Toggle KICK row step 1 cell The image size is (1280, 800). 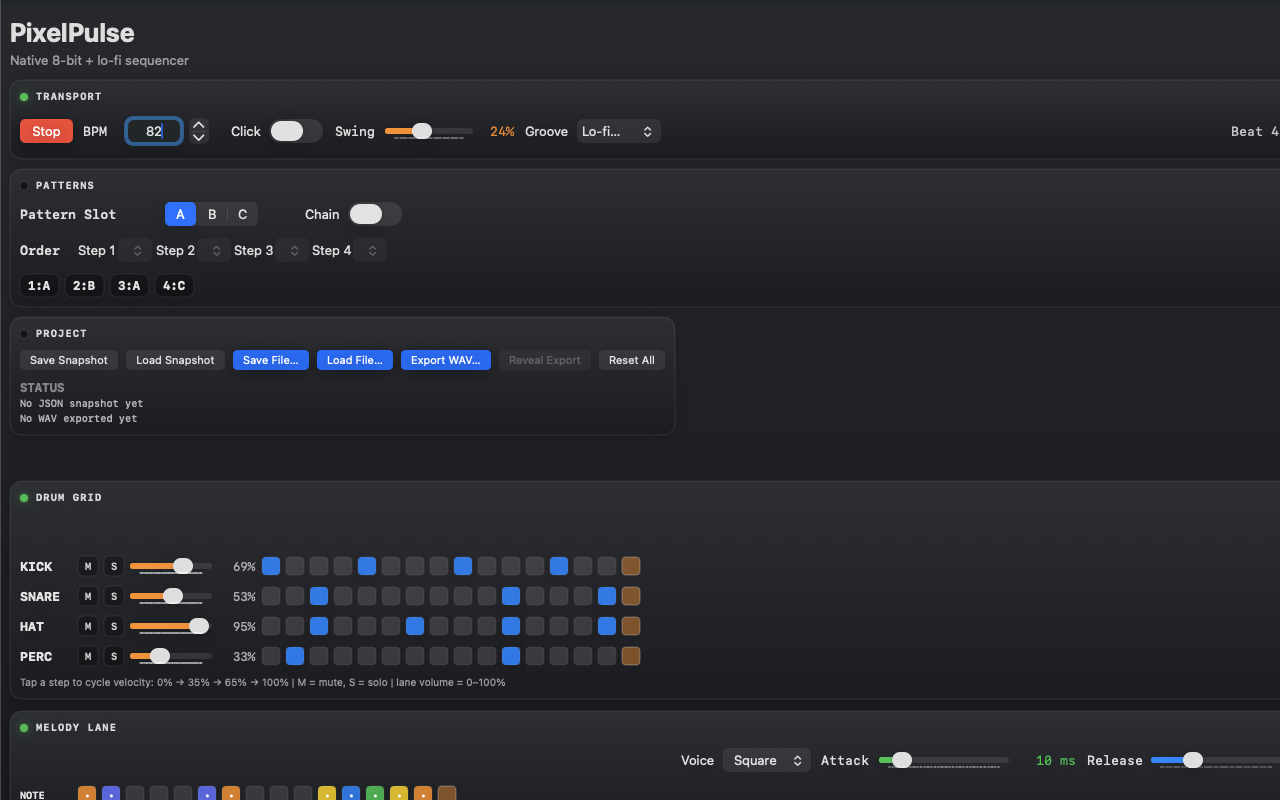click(x=271, y=566)
